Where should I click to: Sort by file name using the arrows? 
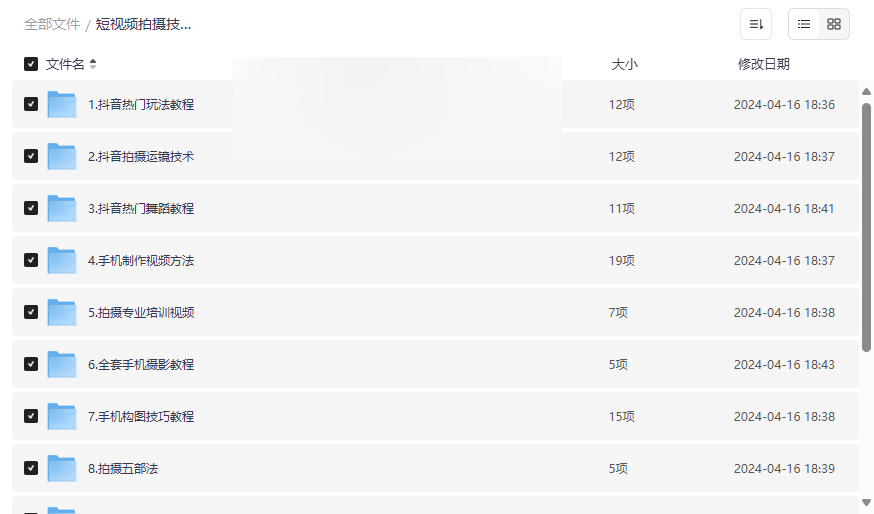click(93, 64)
